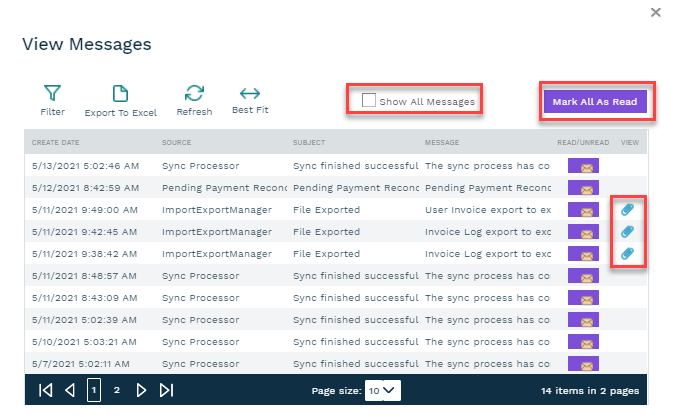Jump to the first page
This screenshot has height=418, width=674.
(45, 390)
